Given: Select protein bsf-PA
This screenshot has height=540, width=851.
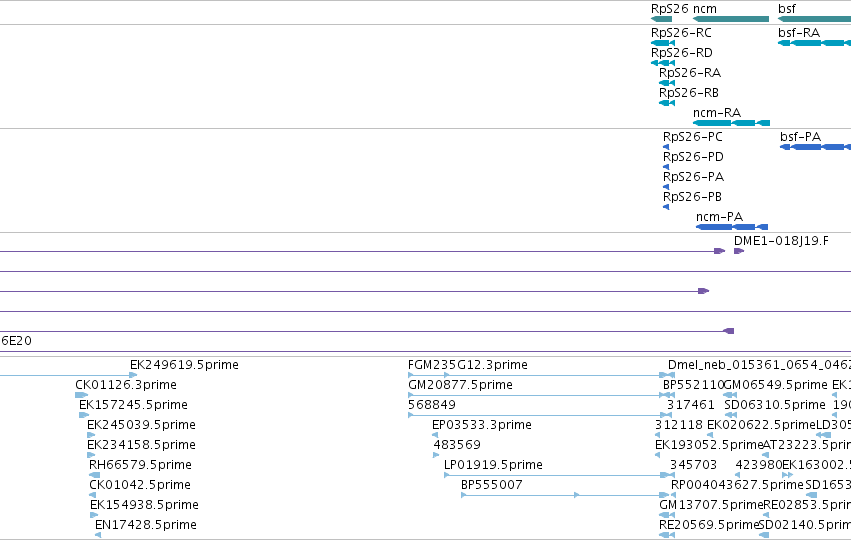Looking at the screenshot, I should click(801, 137).
